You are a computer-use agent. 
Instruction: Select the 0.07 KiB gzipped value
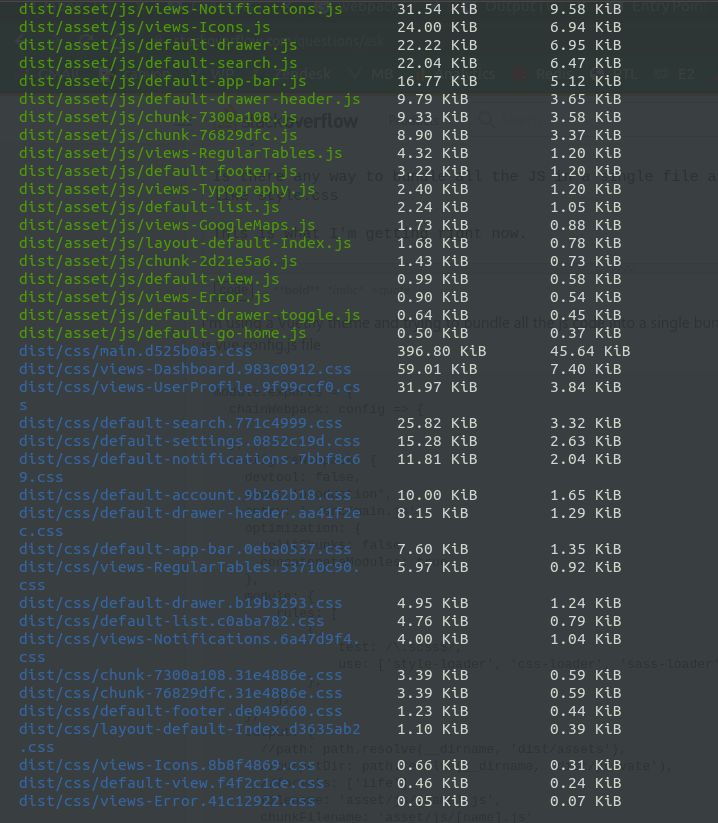point(586,801)
